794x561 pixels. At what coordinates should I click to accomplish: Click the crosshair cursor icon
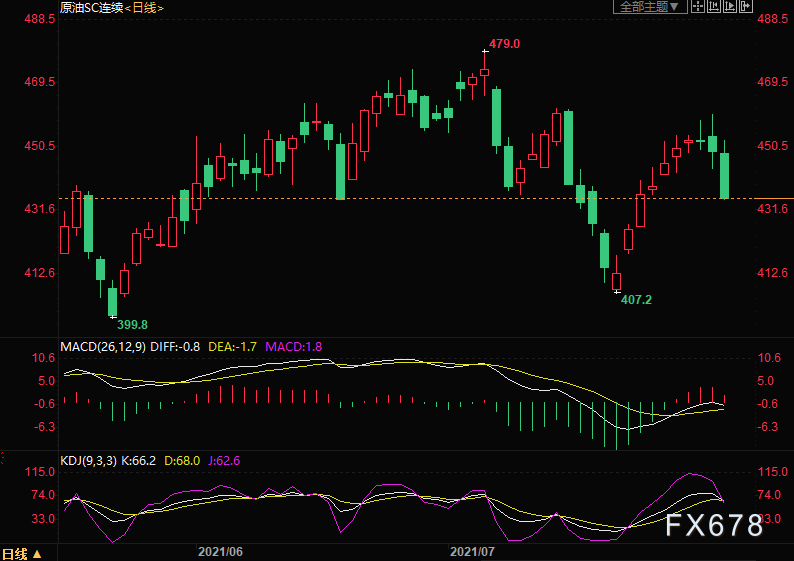pyautogui.click(x=698, y=6)
